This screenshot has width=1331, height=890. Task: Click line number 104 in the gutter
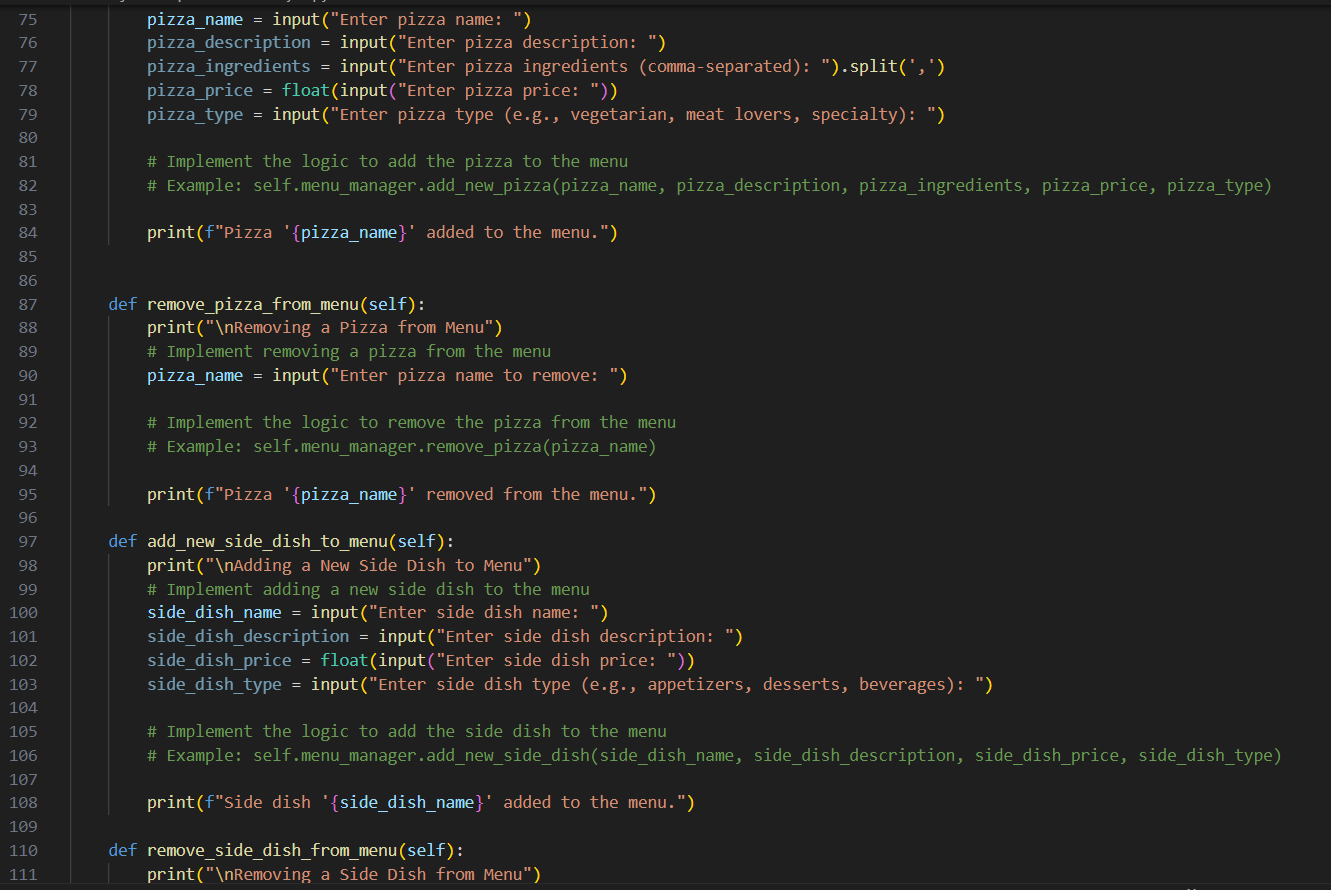tap(23, 708)
